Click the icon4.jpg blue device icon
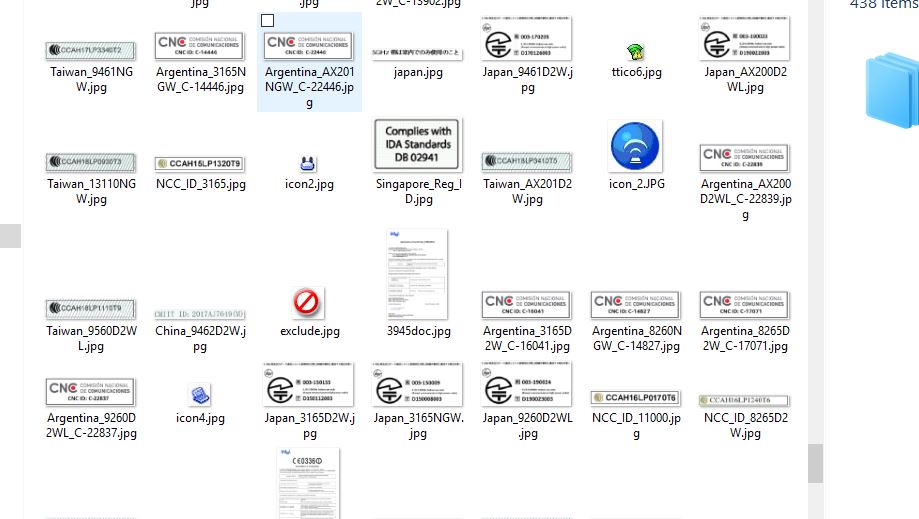Viewport: 919px width, 519px height. pyautogui.click(x=200, y=395)
